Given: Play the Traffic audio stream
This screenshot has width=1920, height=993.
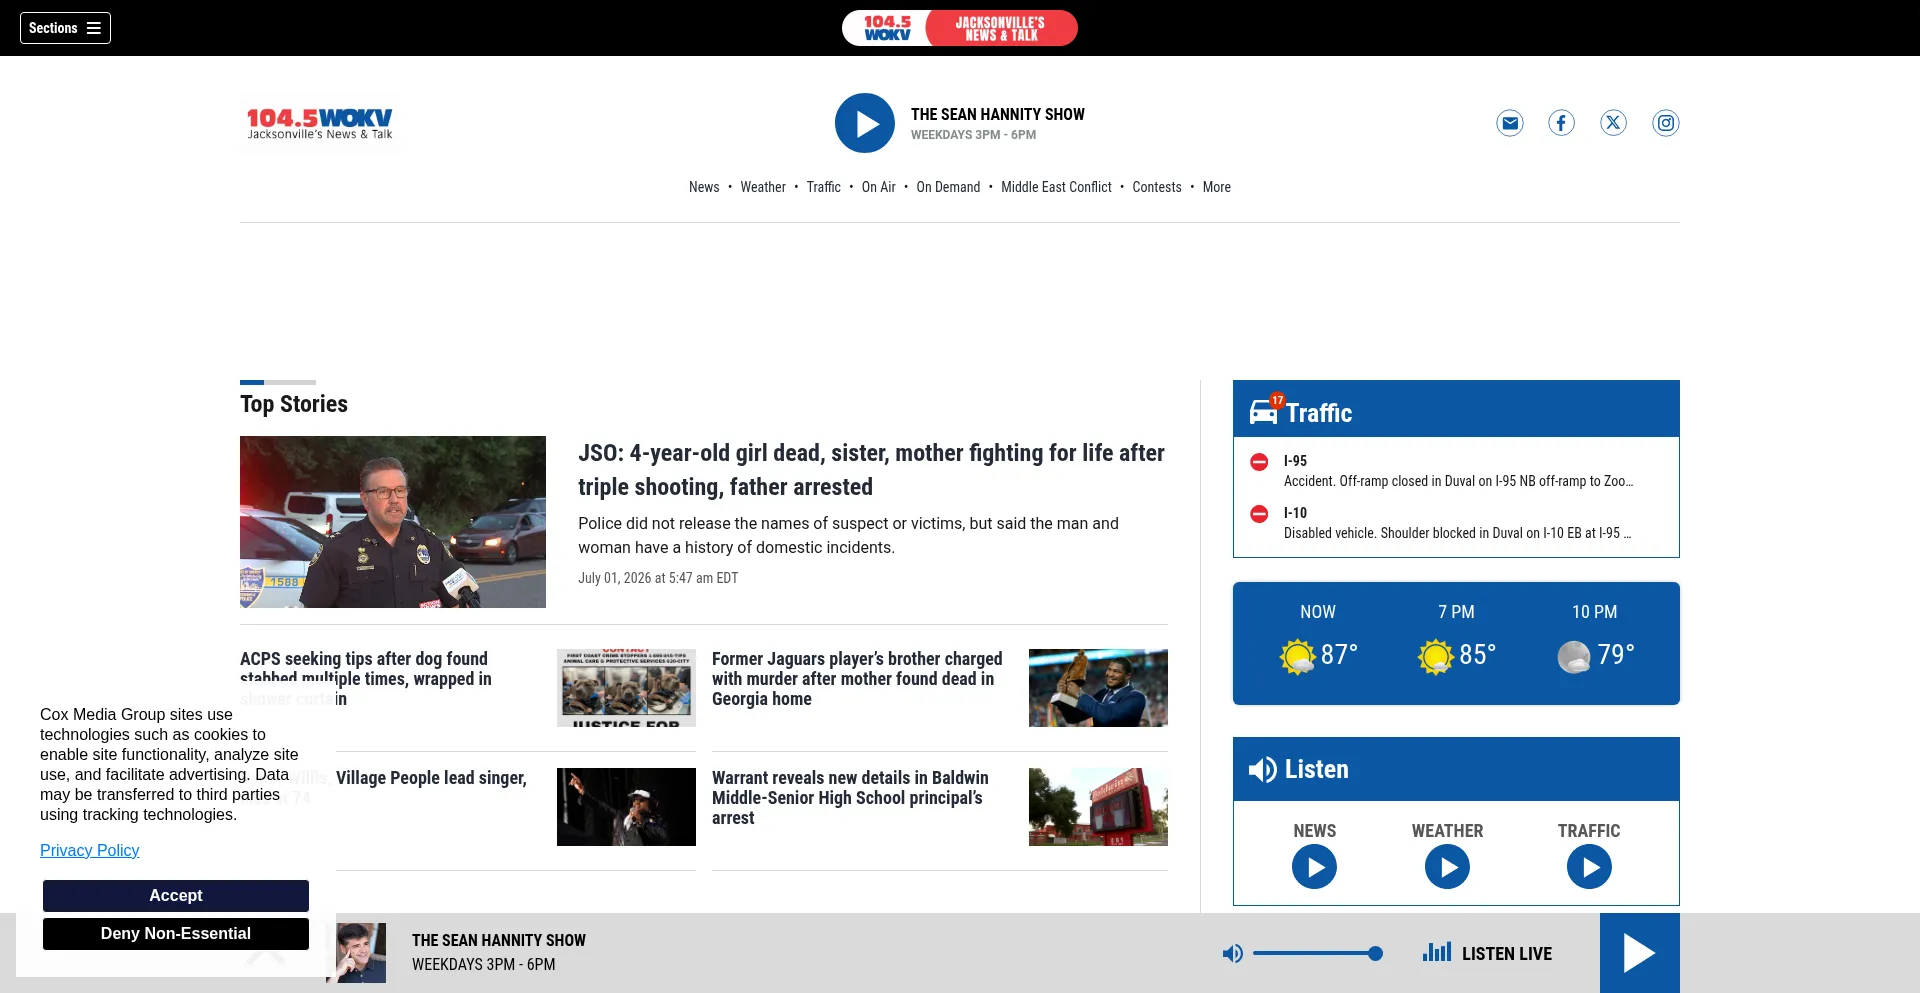Looking at the screenshot, I should (1589, 867).
